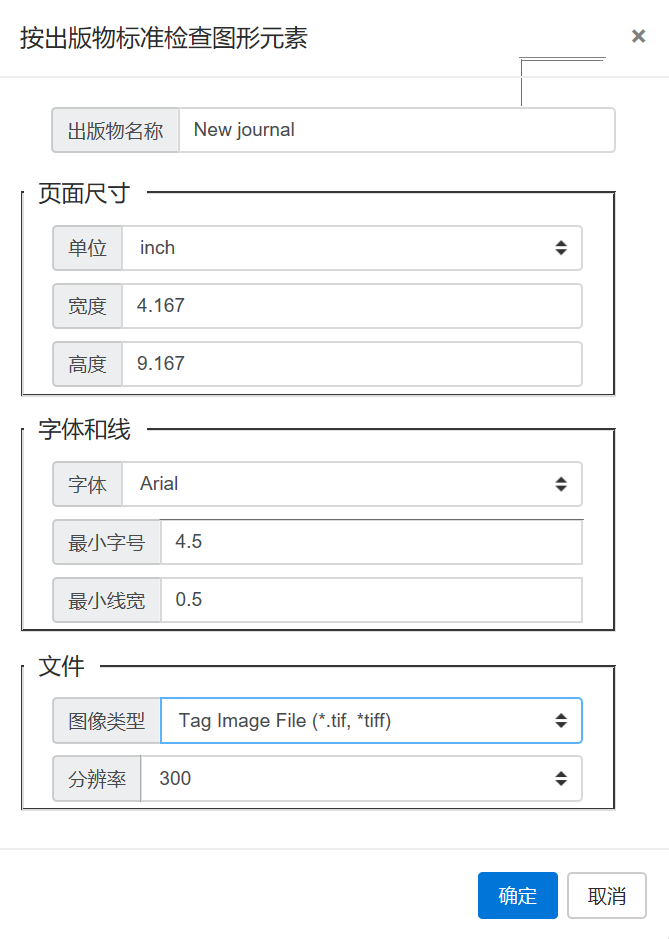The image size is (669, 939).
Task: Click the width field showing 4.167
Action: click(350, 306)
